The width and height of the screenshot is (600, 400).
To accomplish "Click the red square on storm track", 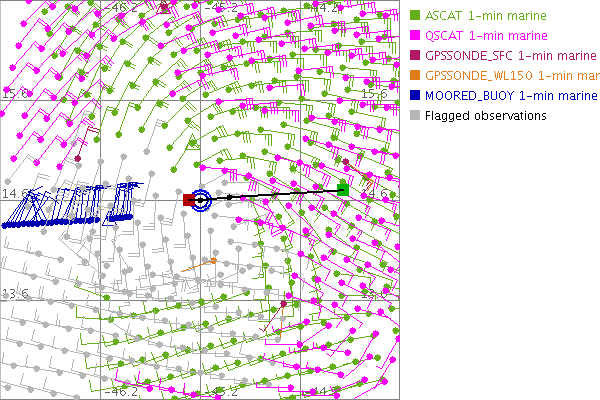I will [188, 200].
